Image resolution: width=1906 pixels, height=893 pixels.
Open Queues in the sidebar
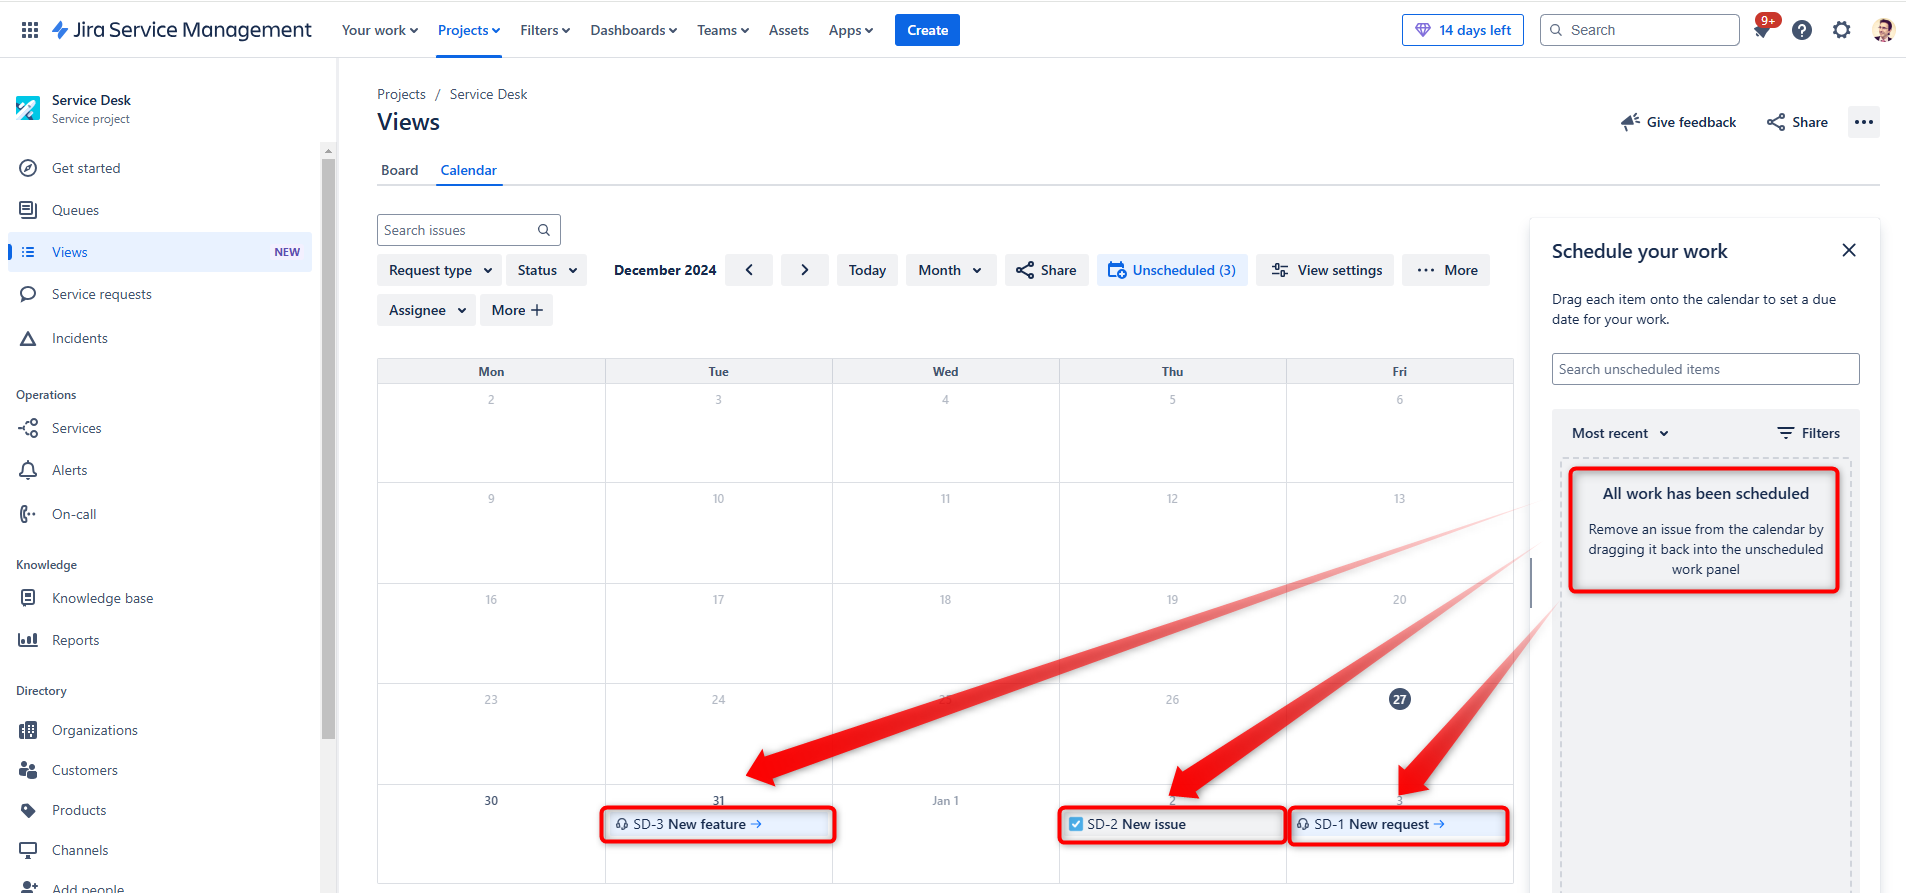160,210
